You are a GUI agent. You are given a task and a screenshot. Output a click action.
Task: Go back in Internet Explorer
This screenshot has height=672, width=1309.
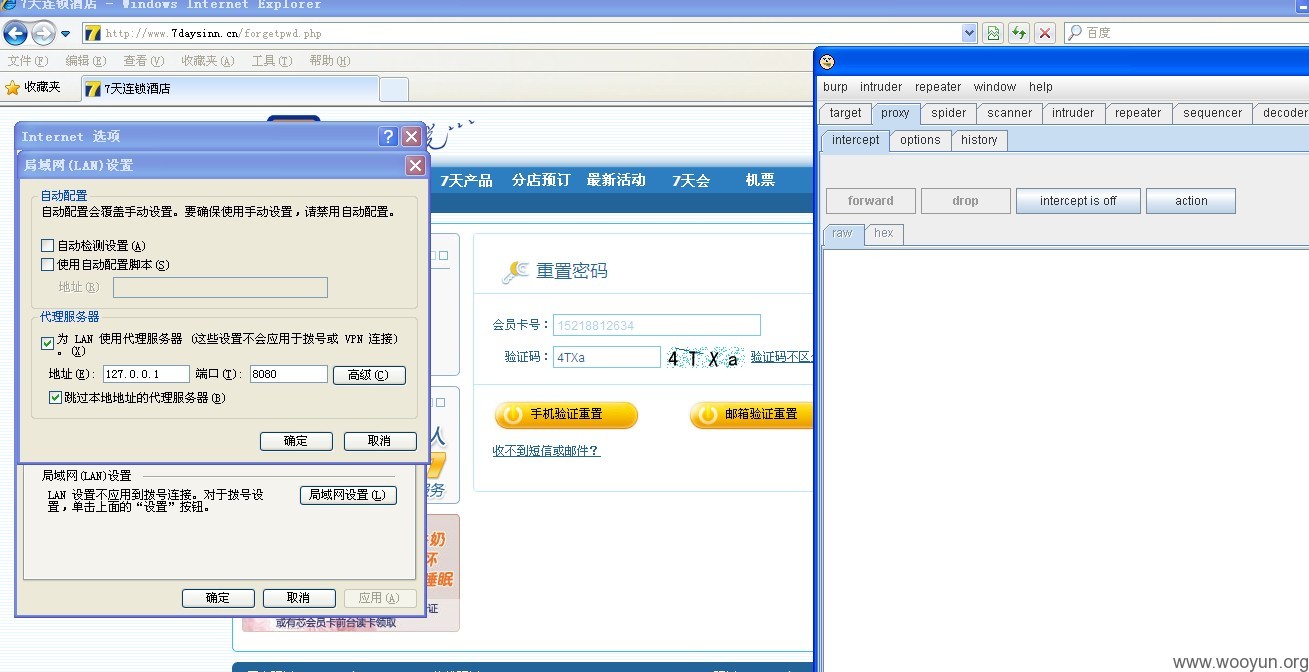coord(15,33)
